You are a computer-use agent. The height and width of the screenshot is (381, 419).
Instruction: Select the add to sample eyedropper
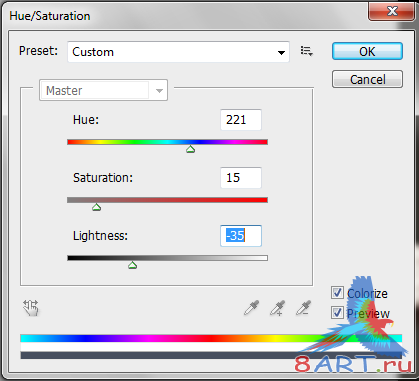[x=277, y=308]
